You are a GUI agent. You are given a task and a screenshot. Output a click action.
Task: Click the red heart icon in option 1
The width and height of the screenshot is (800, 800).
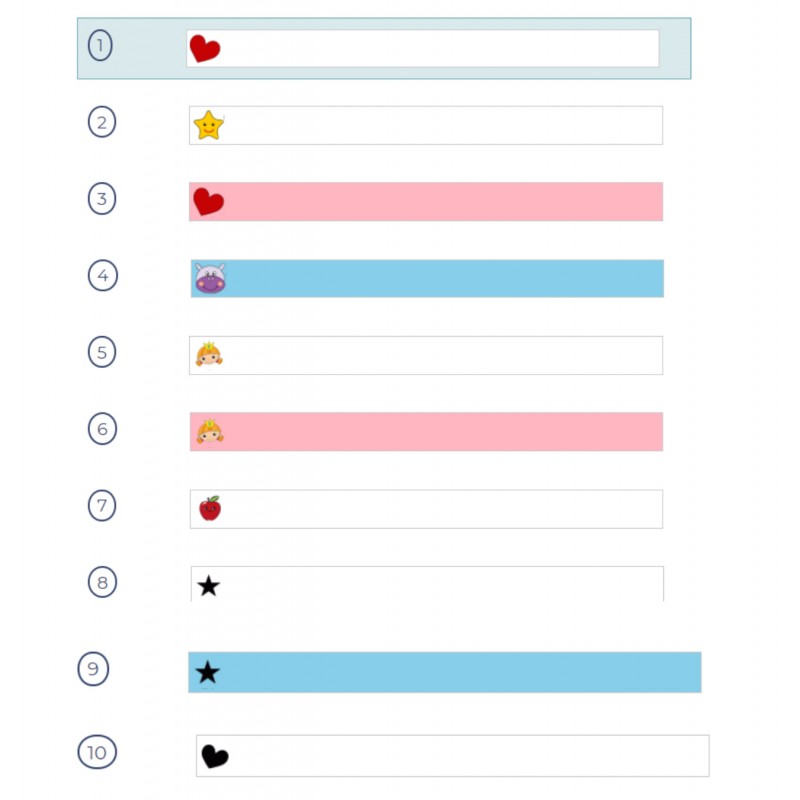click(x=205, y=49)
